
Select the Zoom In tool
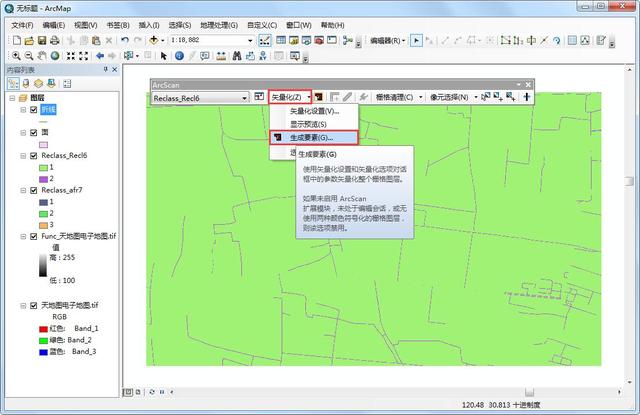coord(16,56)
